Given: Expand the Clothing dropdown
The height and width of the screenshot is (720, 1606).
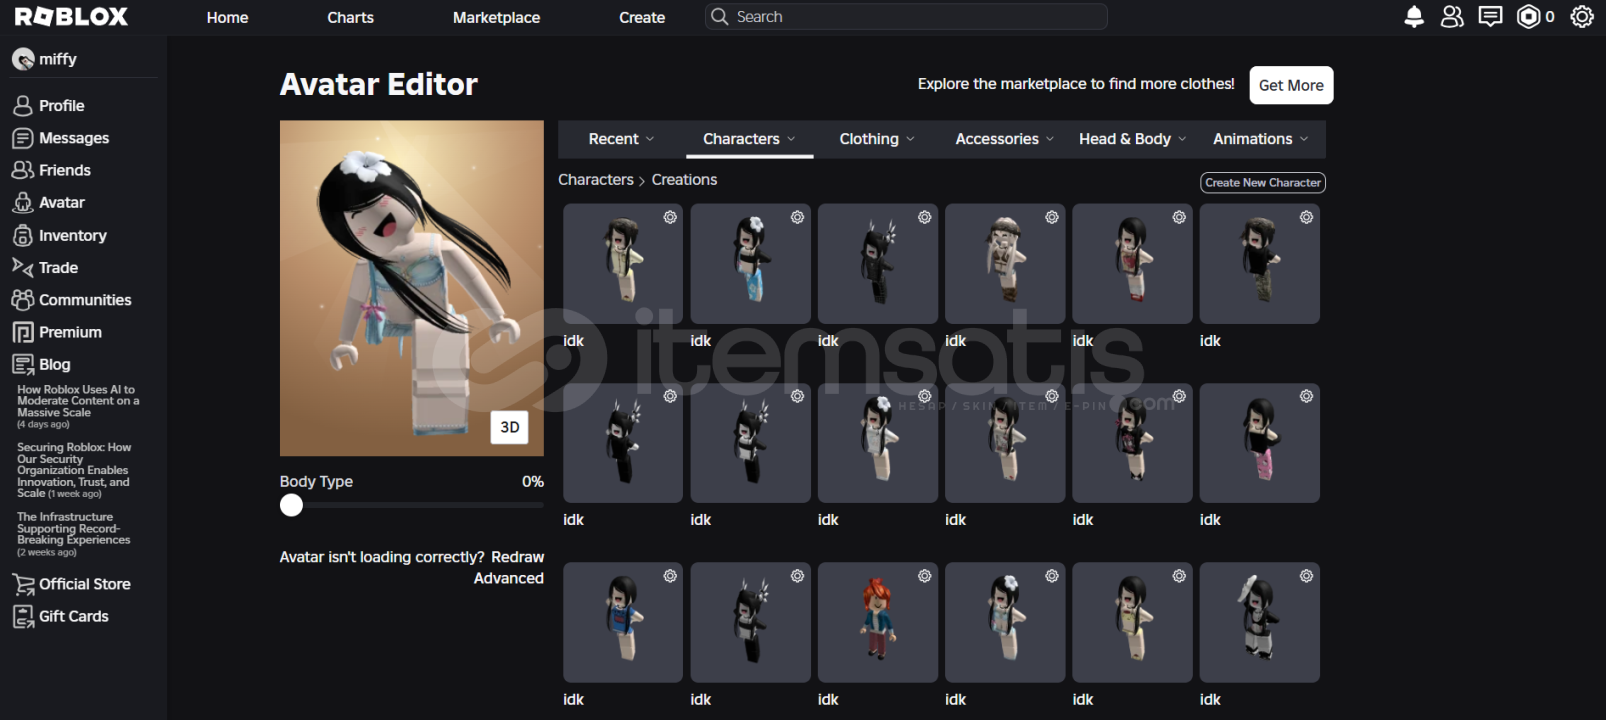Looking at the screenshot, I should click(x=877, y=139).
